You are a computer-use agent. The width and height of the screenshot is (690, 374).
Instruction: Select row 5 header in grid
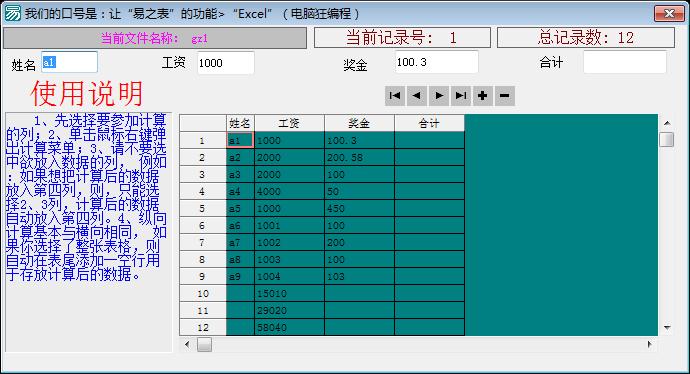pos(202,209)
